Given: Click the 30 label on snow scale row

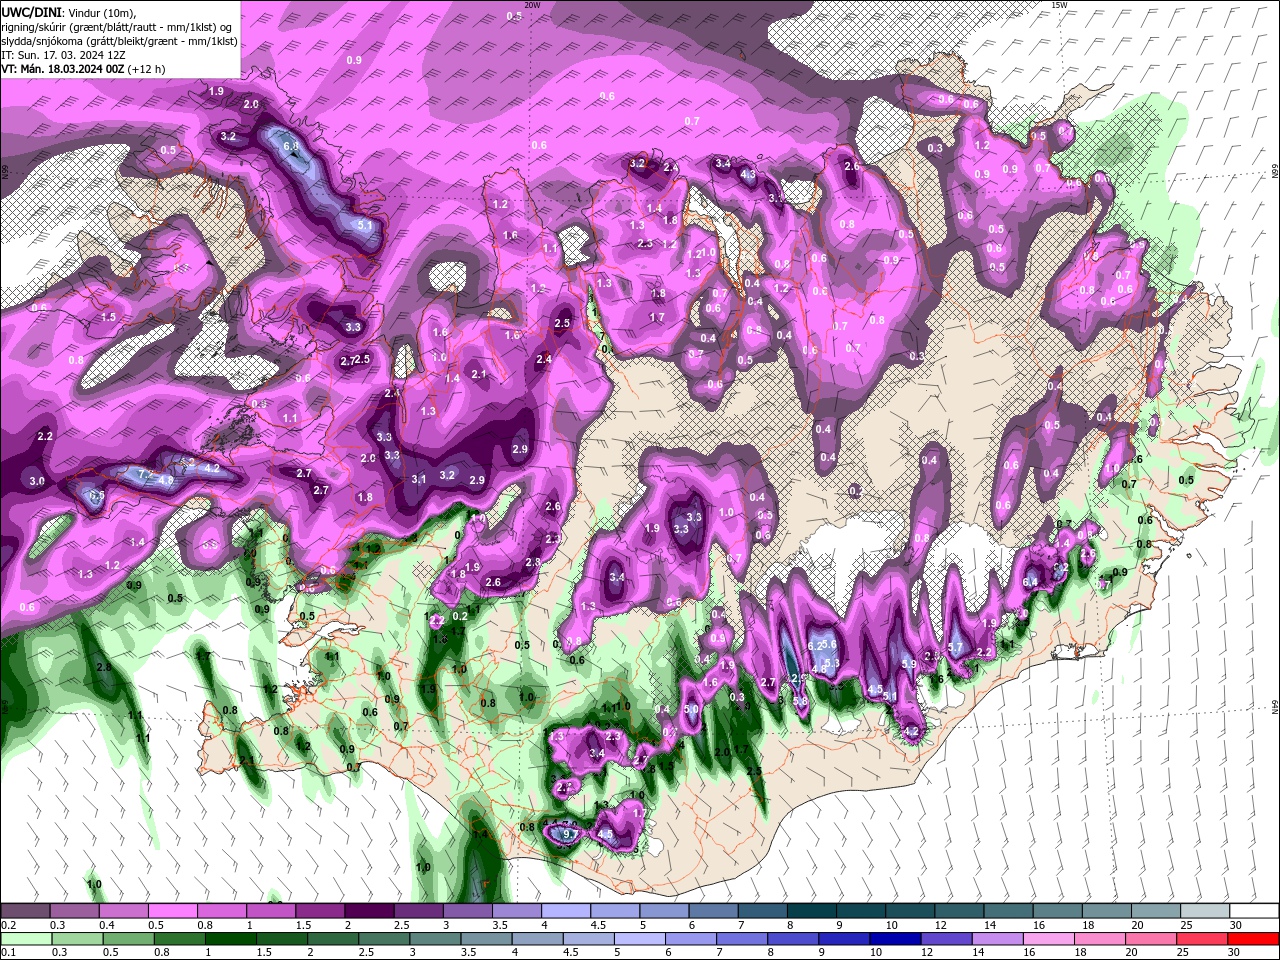Looking at the screenshot, I should pyautogui.click(x=1236, y=925).
